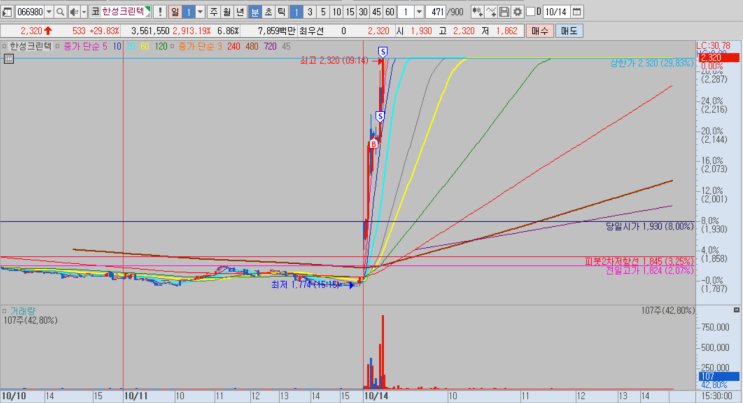The width and height of the screenshot is (743, 403).
Task: Click the 매도 sell button
Action: [x=569, y=31]
